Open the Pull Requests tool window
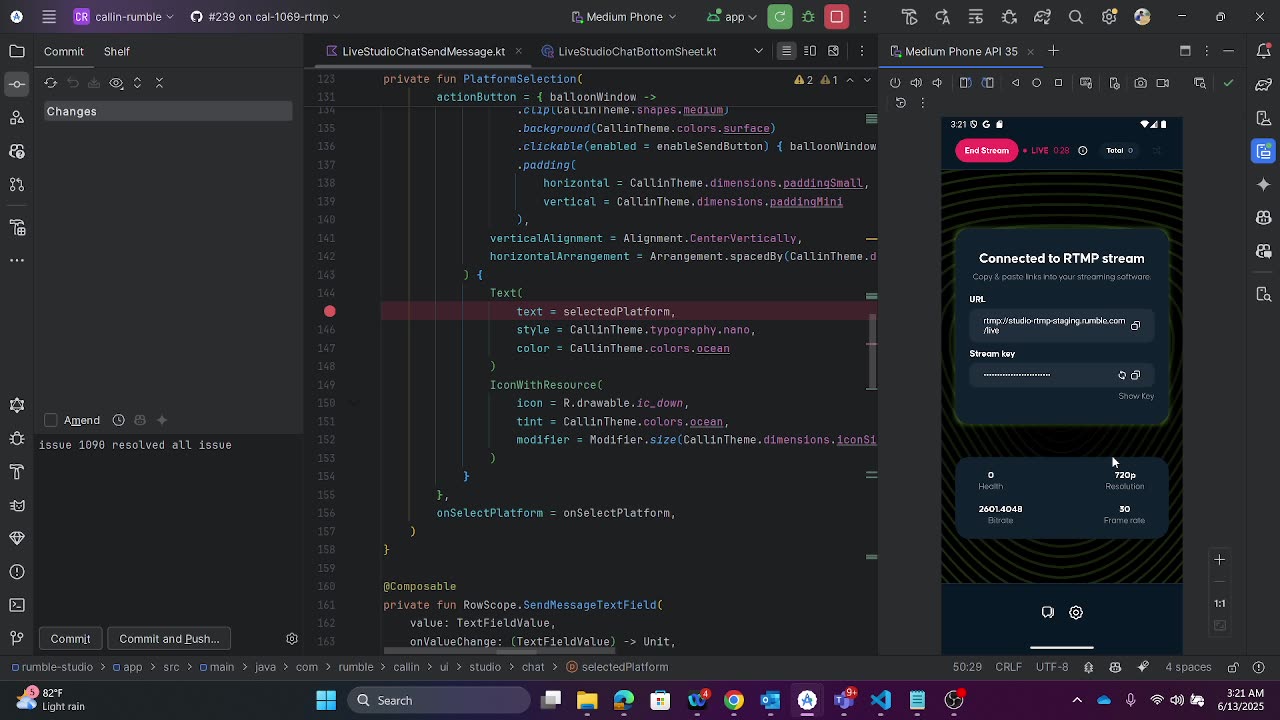The height and width of the screenshot is (720, 1280). 17,185
